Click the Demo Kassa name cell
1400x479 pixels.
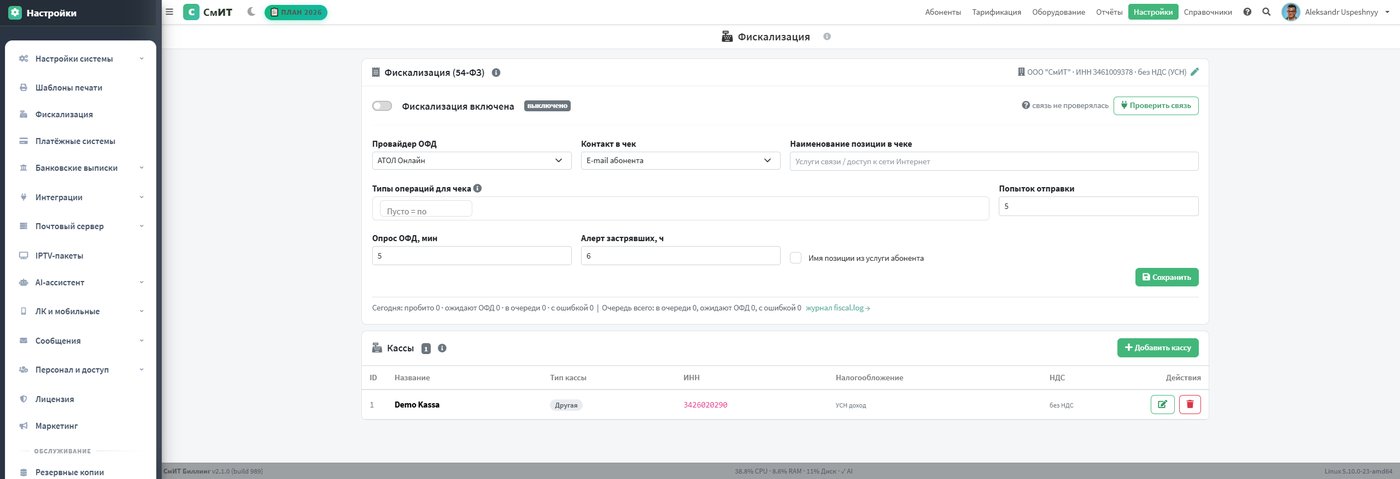click(417, 405)
